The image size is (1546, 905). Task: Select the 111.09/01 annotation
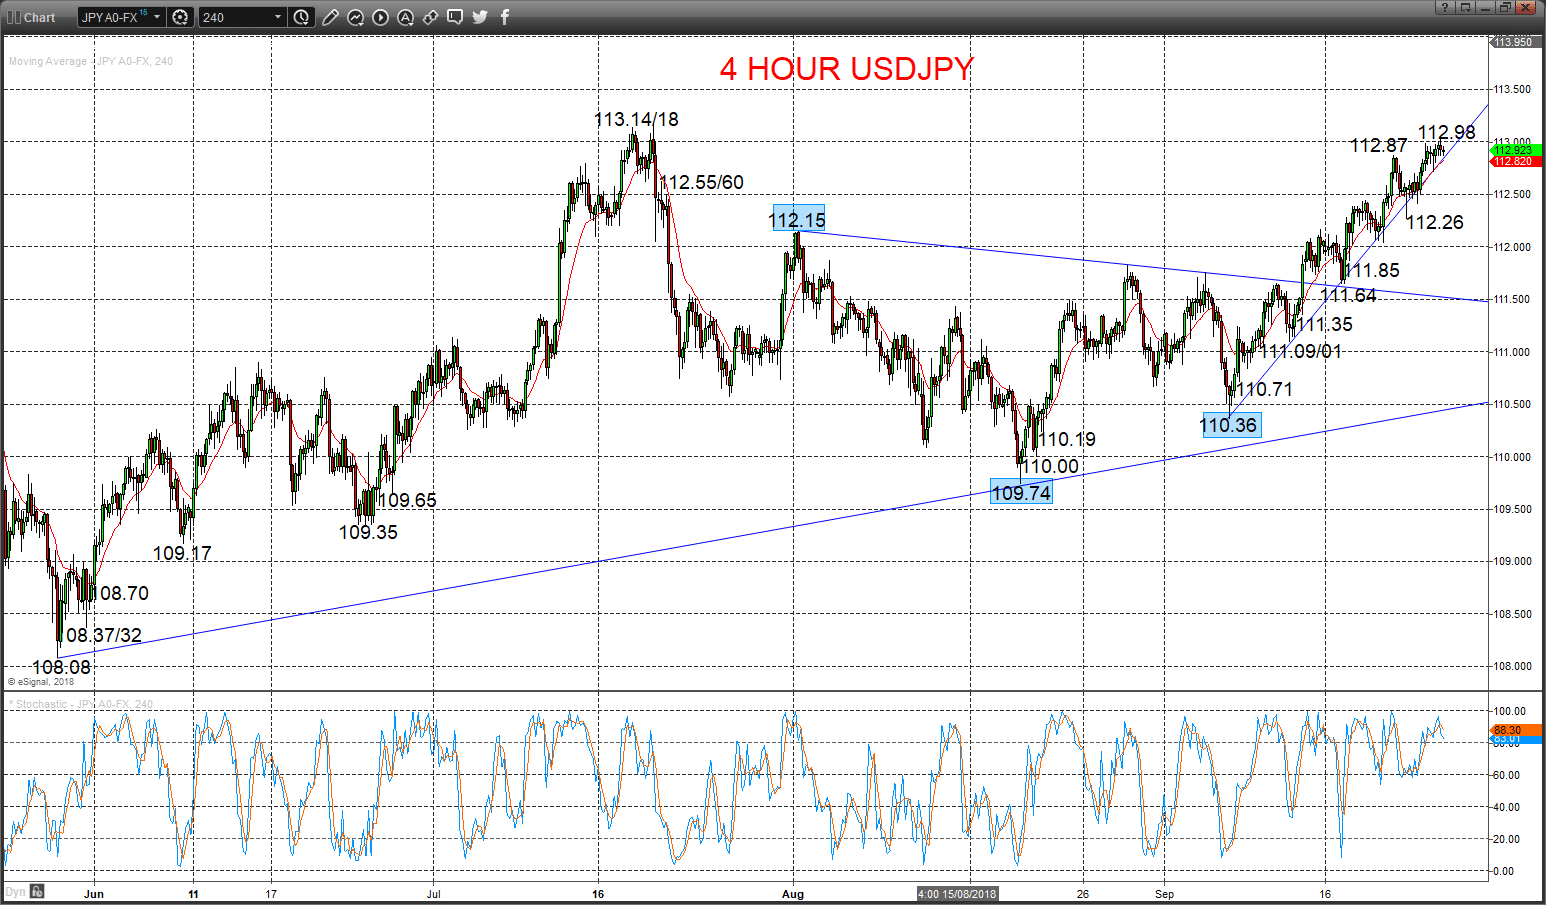(1301, 351)
